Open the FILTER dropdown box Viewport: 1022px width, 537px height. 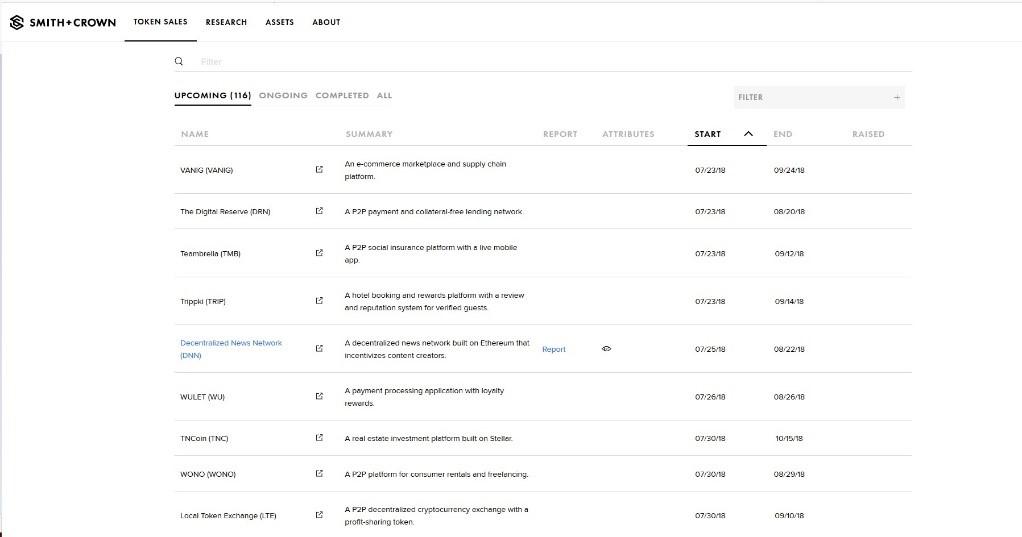click(x=819, y=97)
